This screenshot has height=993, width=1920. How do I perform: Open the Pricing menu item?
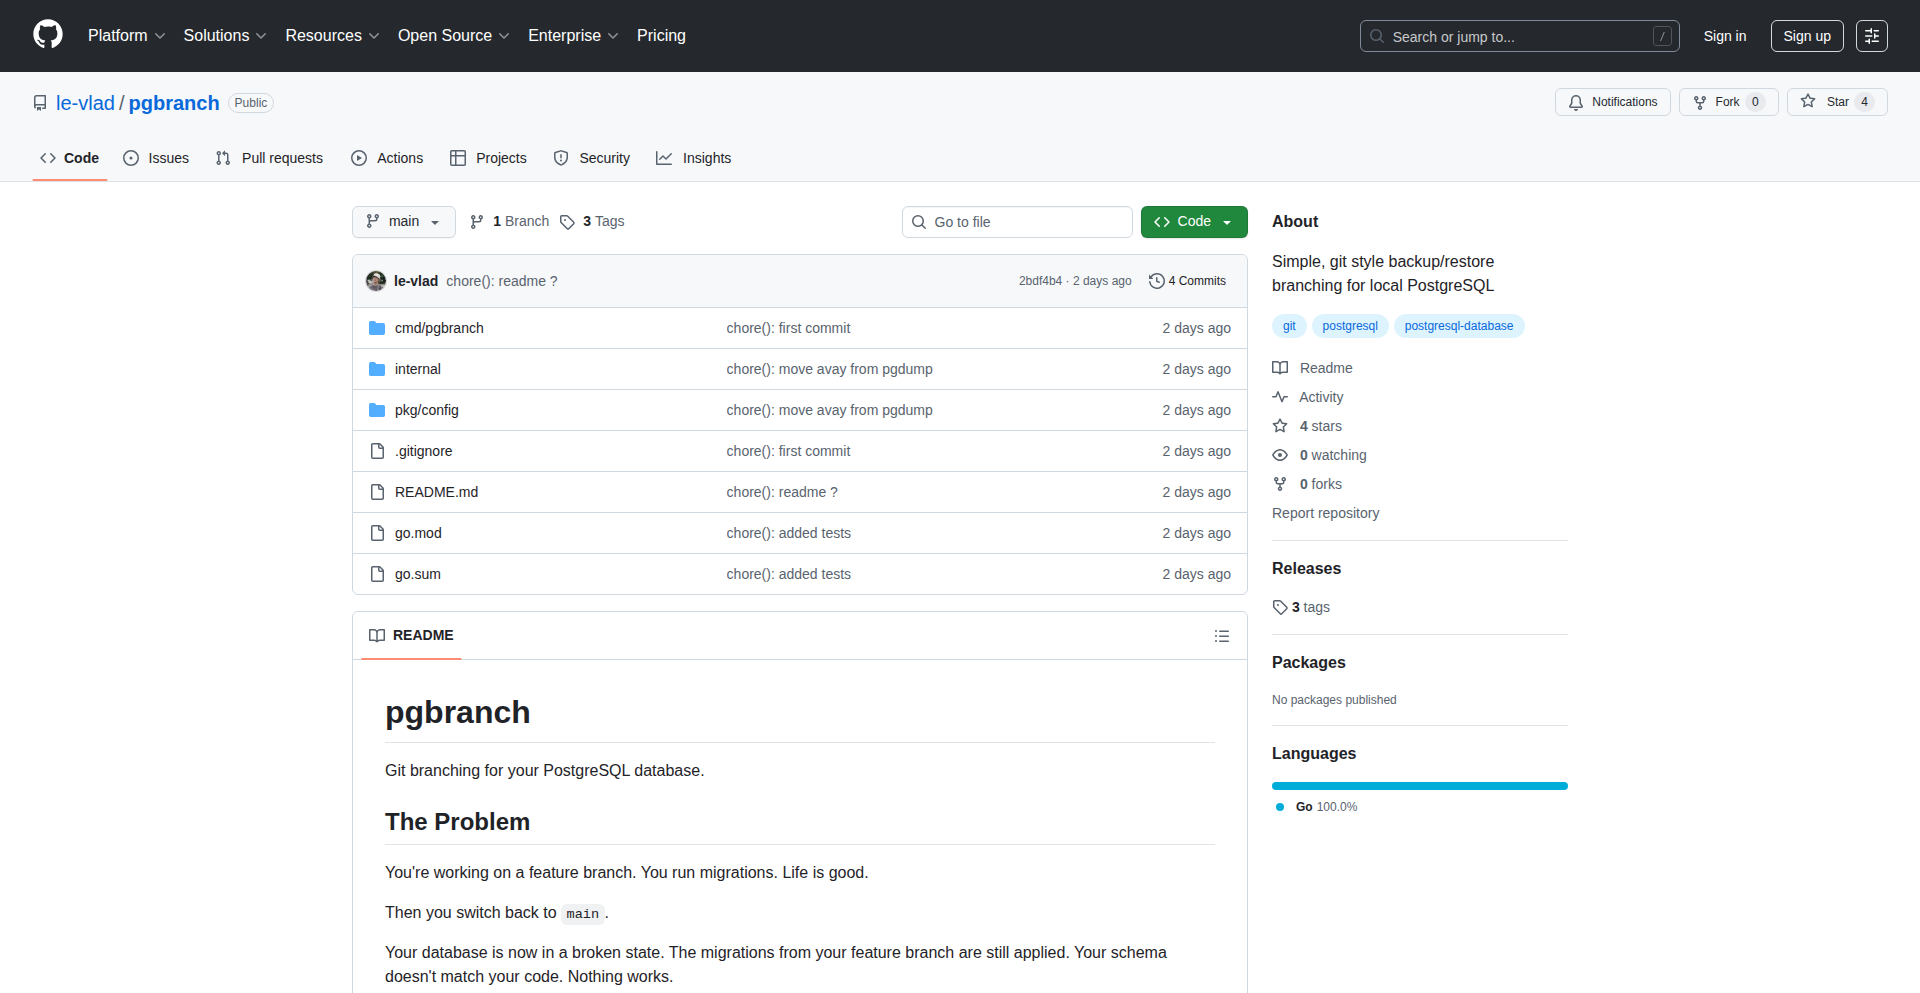click(x=661, y=35)
